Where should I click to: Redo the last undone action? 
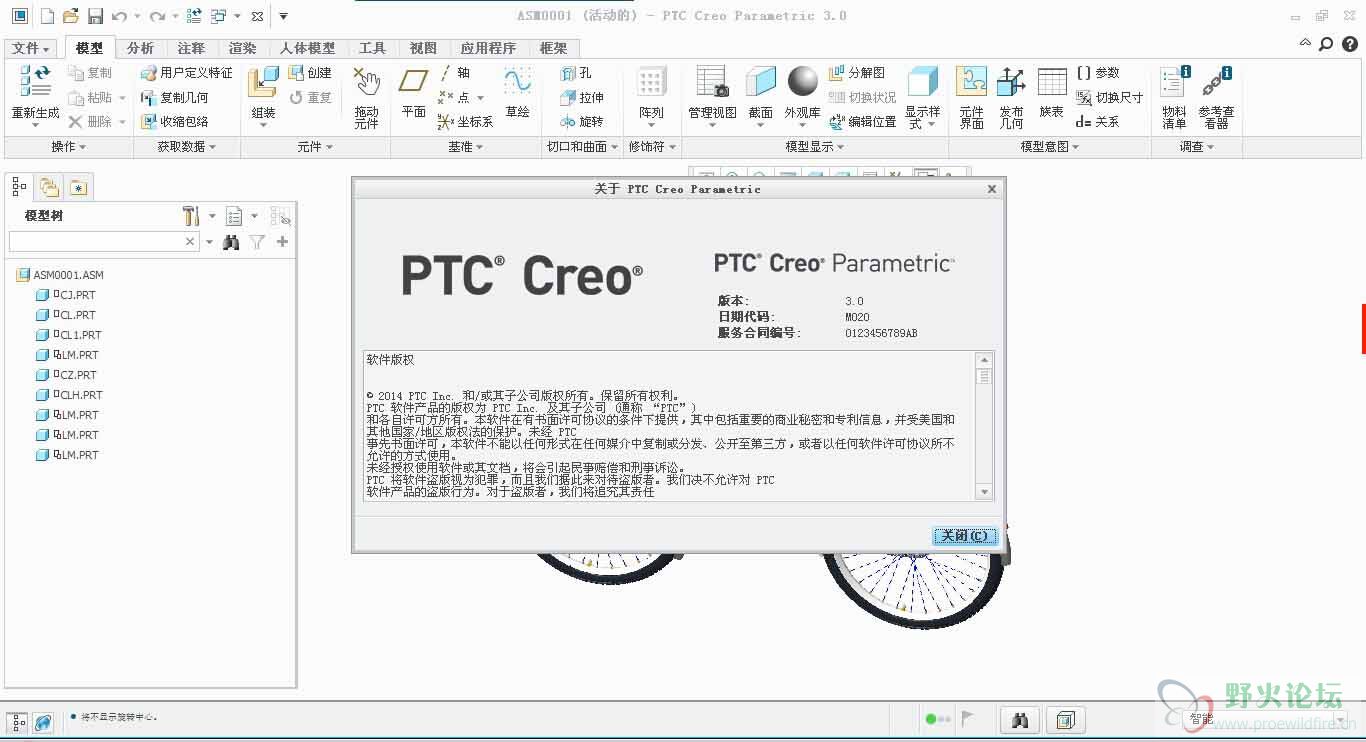(157, 16)
